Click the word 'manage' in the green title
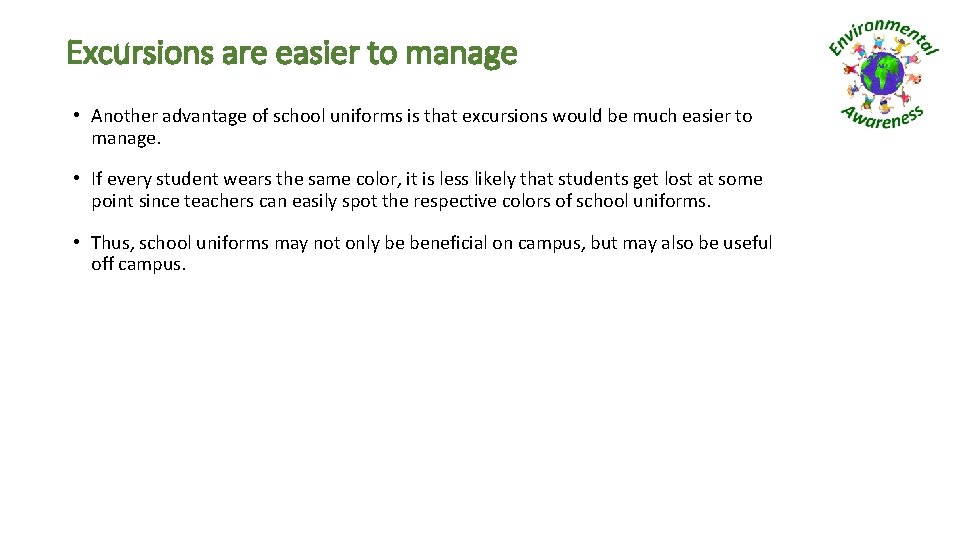 tap(461, 55)
